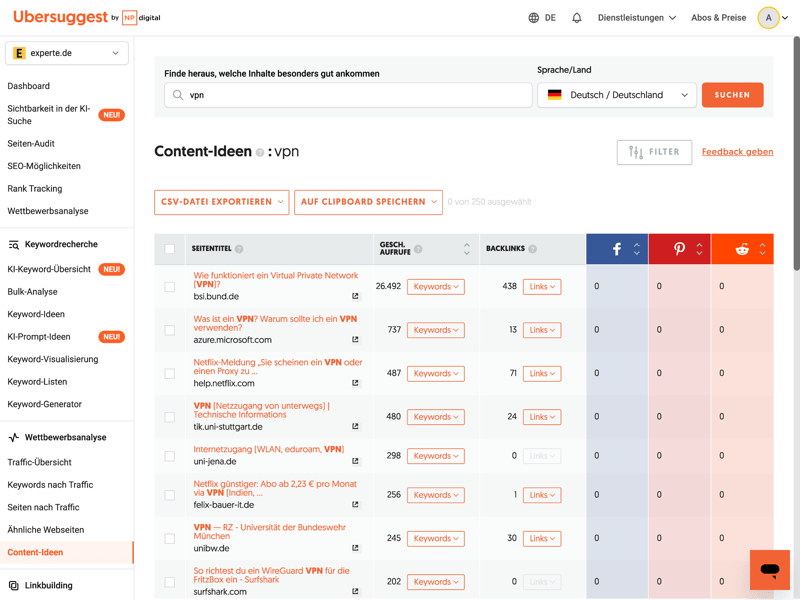Check the box for bsi.bund.de row
The image size is (800, 600).
pos(170,287)
